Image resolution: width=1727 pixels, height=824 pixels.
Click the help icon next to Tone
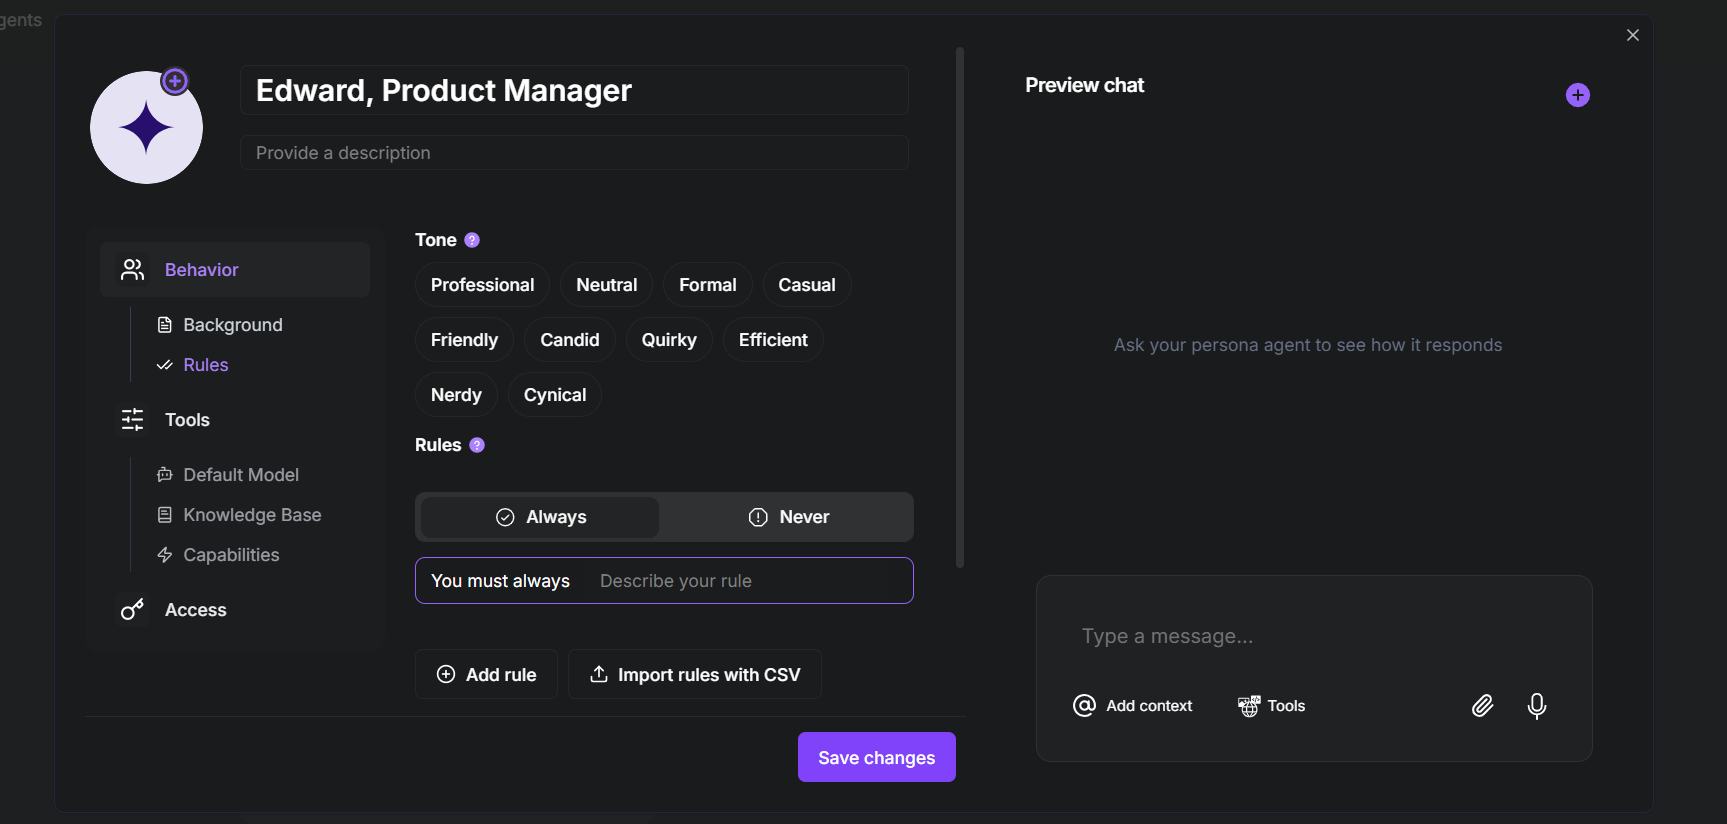click(x=472, y=240)
